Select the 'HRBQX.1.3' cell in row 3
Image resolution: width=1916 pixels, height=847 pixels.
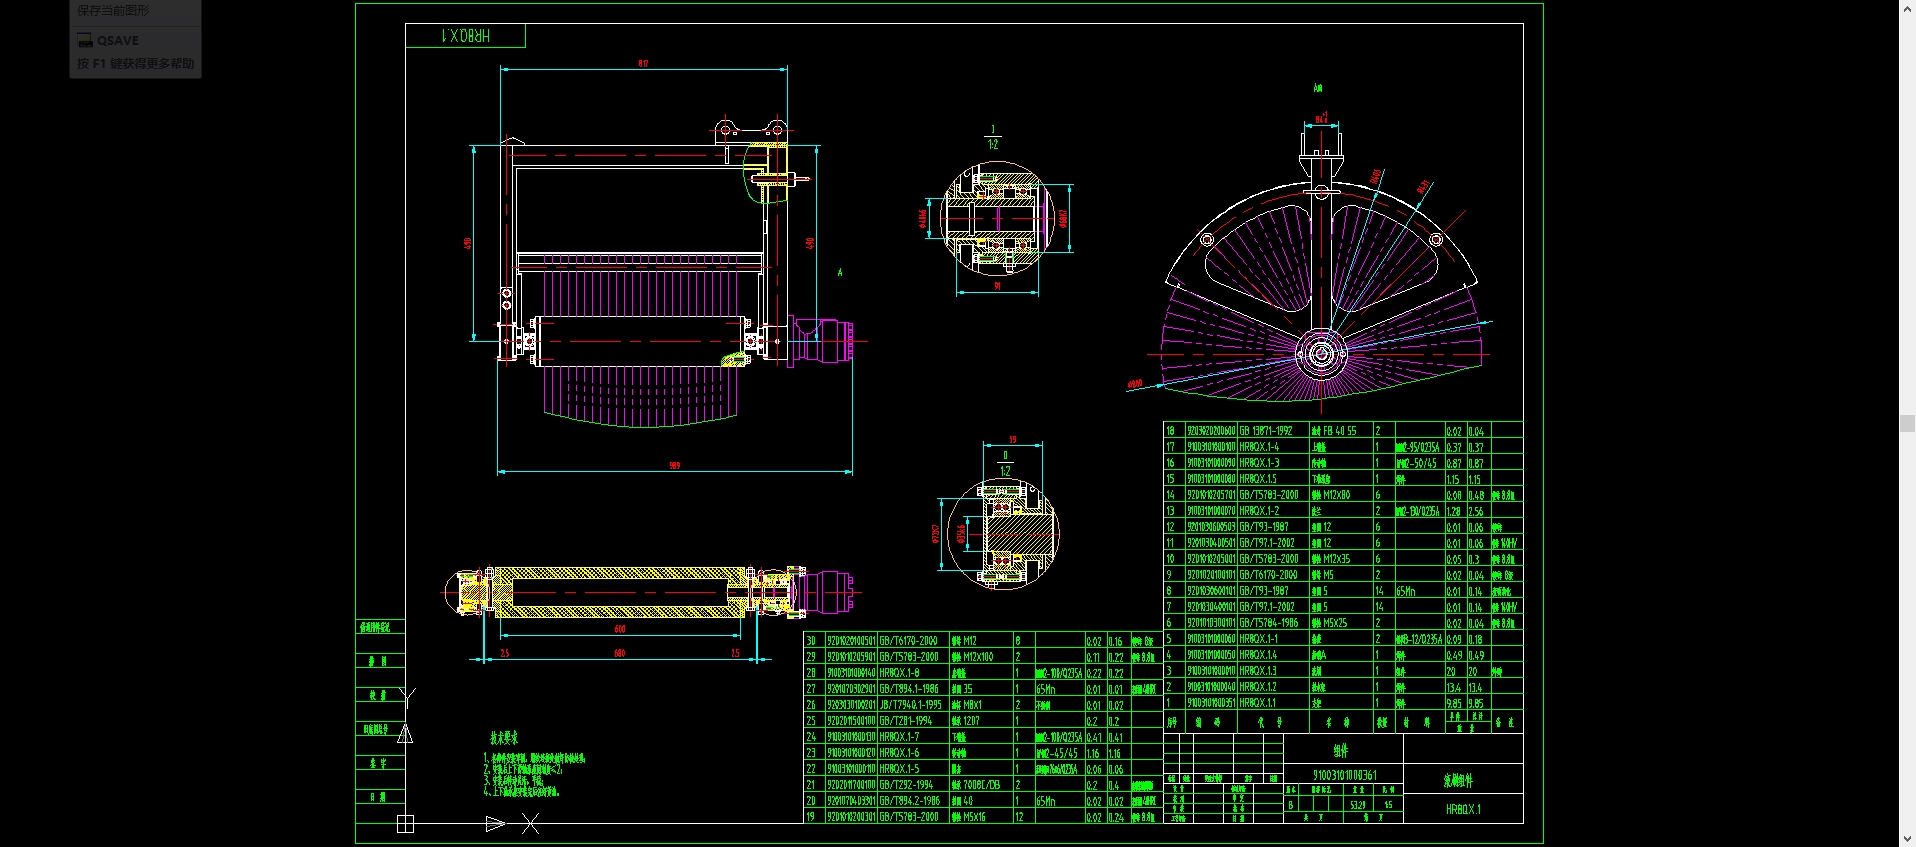[1274, 671]
